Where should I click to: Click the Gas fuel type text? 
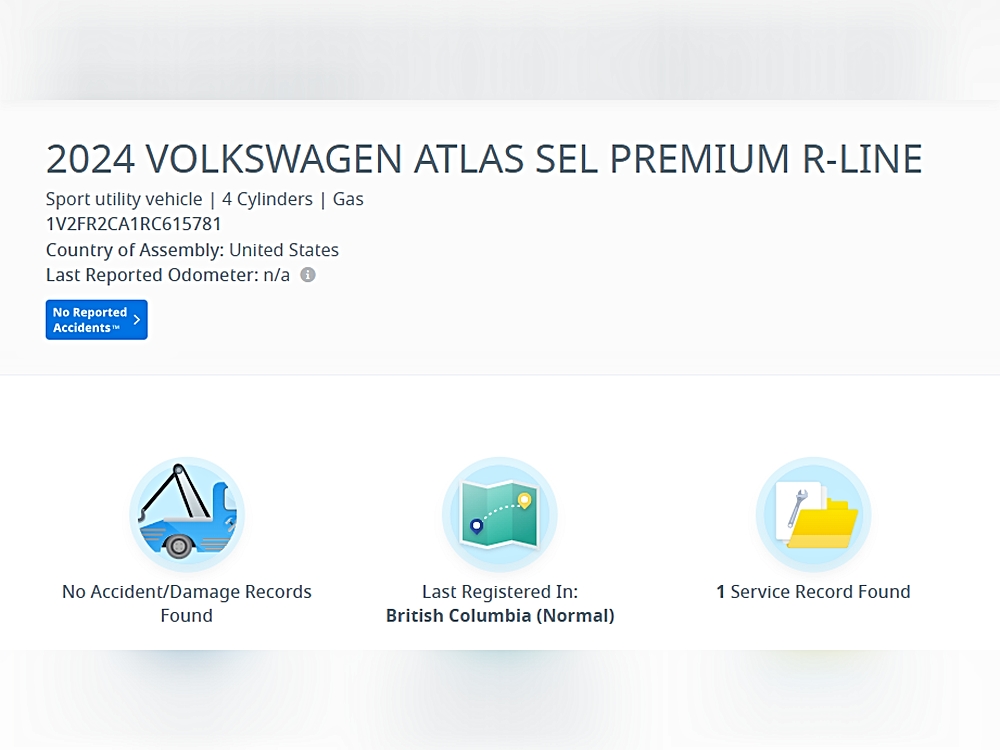tap(348, 199)
